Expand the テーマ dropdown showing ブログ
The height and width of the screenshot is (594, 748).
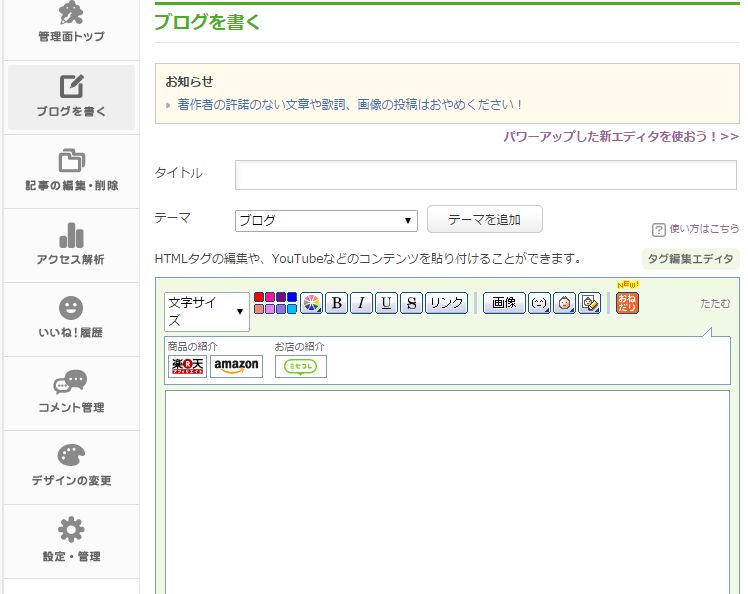click(x=326, y=220)
